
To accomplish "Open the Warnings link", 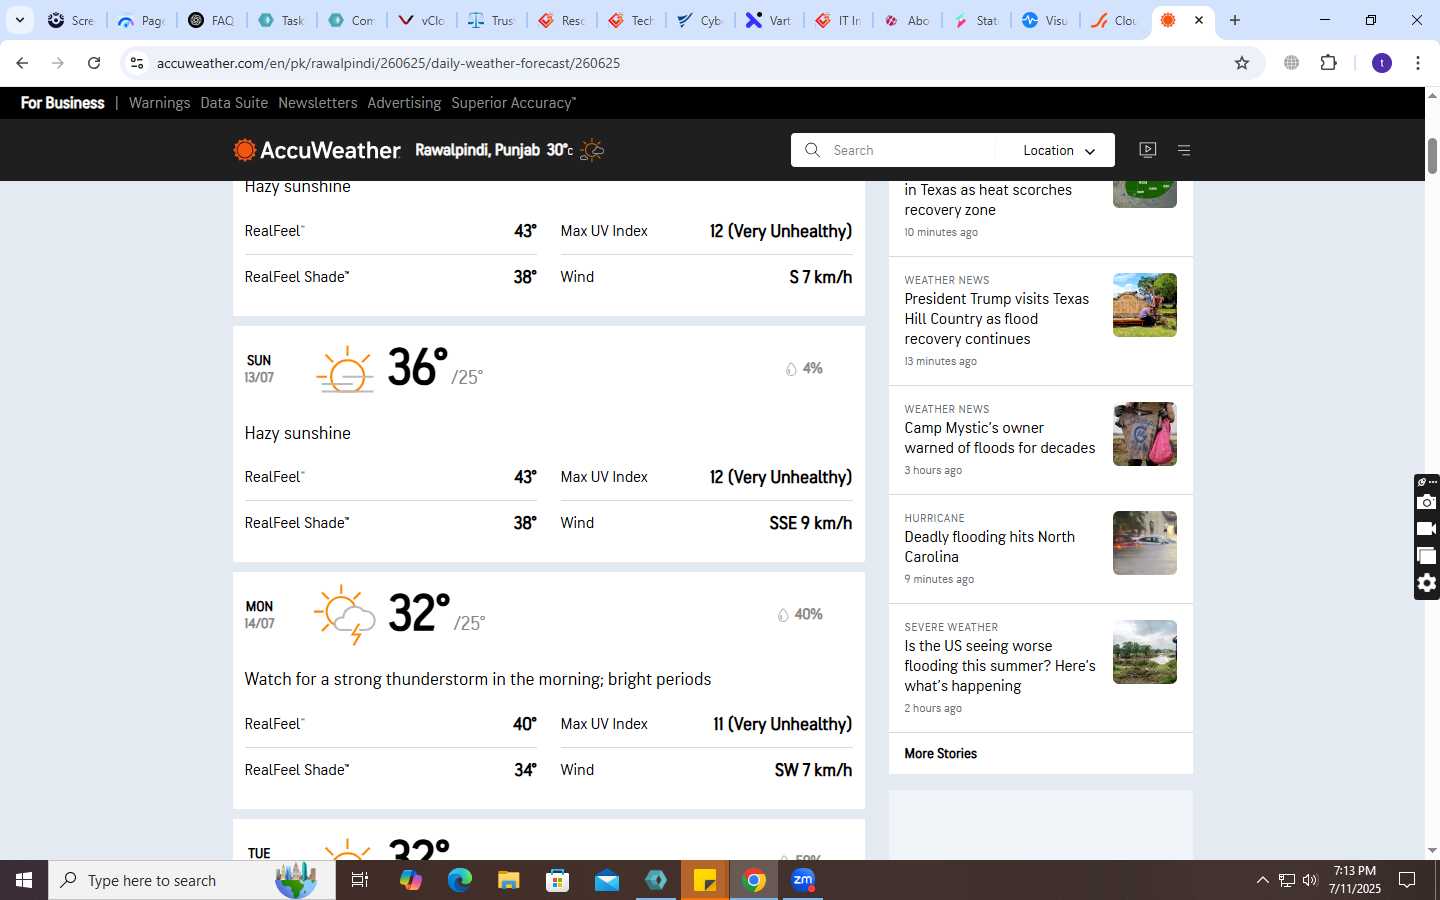I will [159, 103].
